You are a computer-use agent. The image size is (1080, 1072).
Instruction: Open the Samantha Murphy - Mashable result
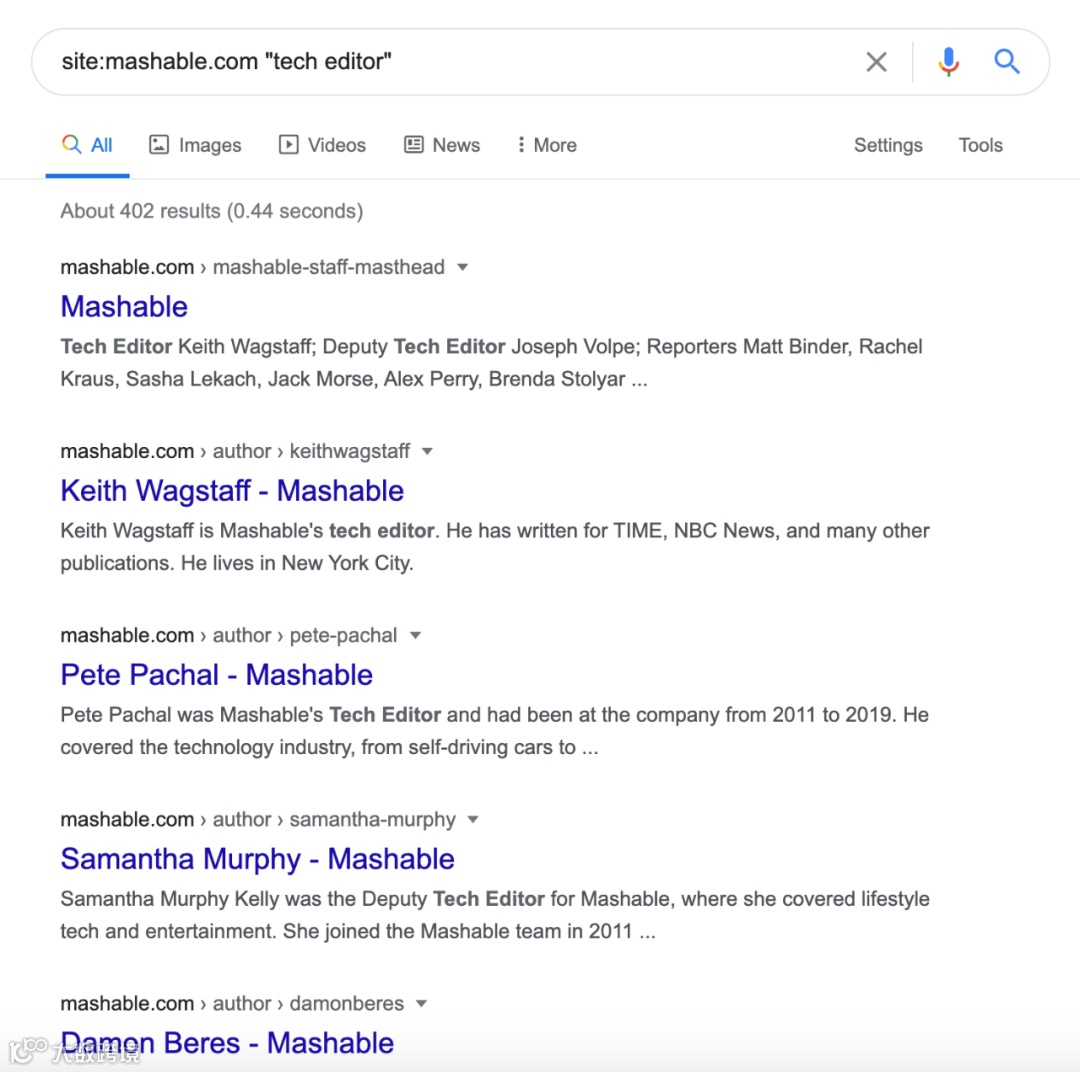point(257,859)
